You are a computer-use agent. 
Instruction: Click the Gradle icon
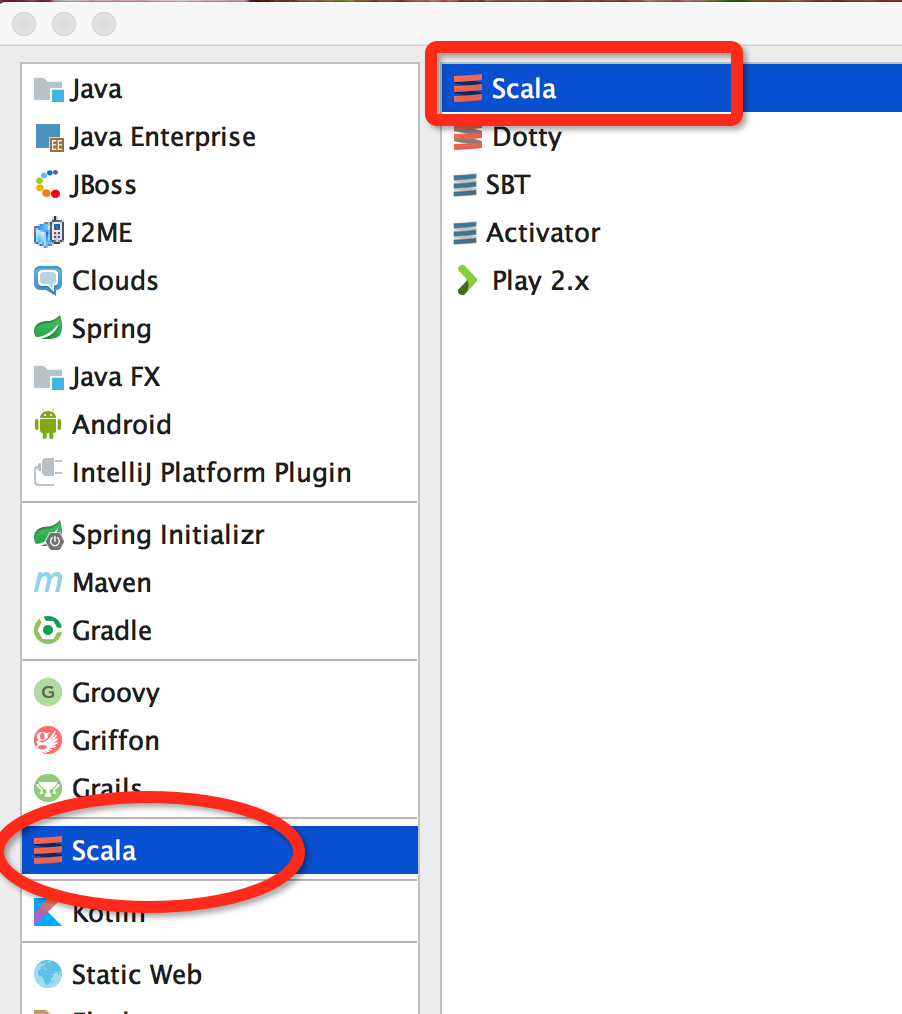point(47,630)
